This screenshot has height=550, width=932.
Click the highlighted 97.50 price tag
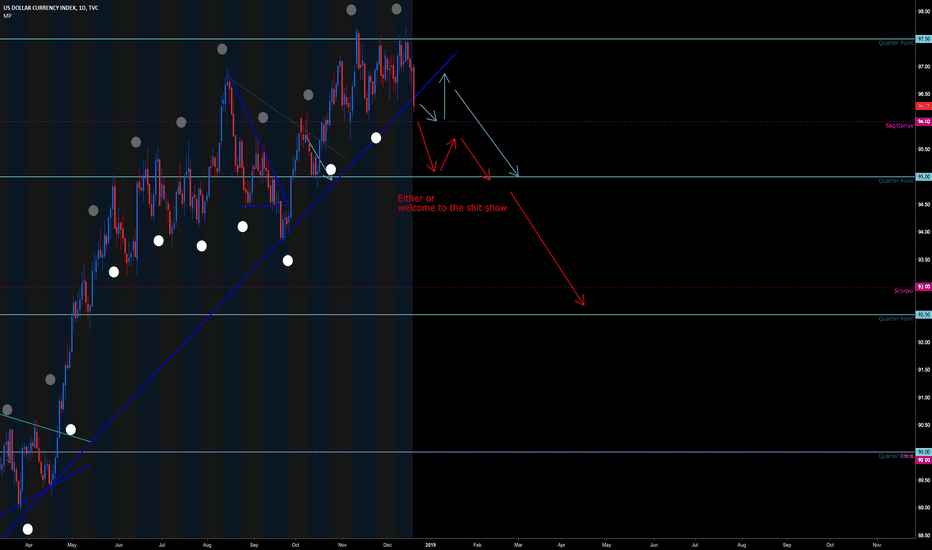coord(924,39)
